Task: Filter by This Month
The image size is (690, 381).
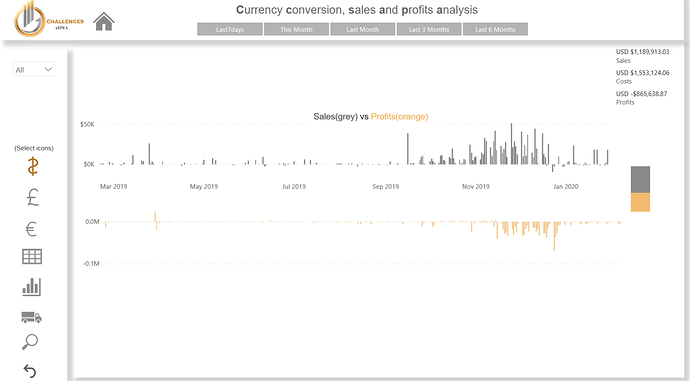Action: pyautogui.click(x=296, y=29)
